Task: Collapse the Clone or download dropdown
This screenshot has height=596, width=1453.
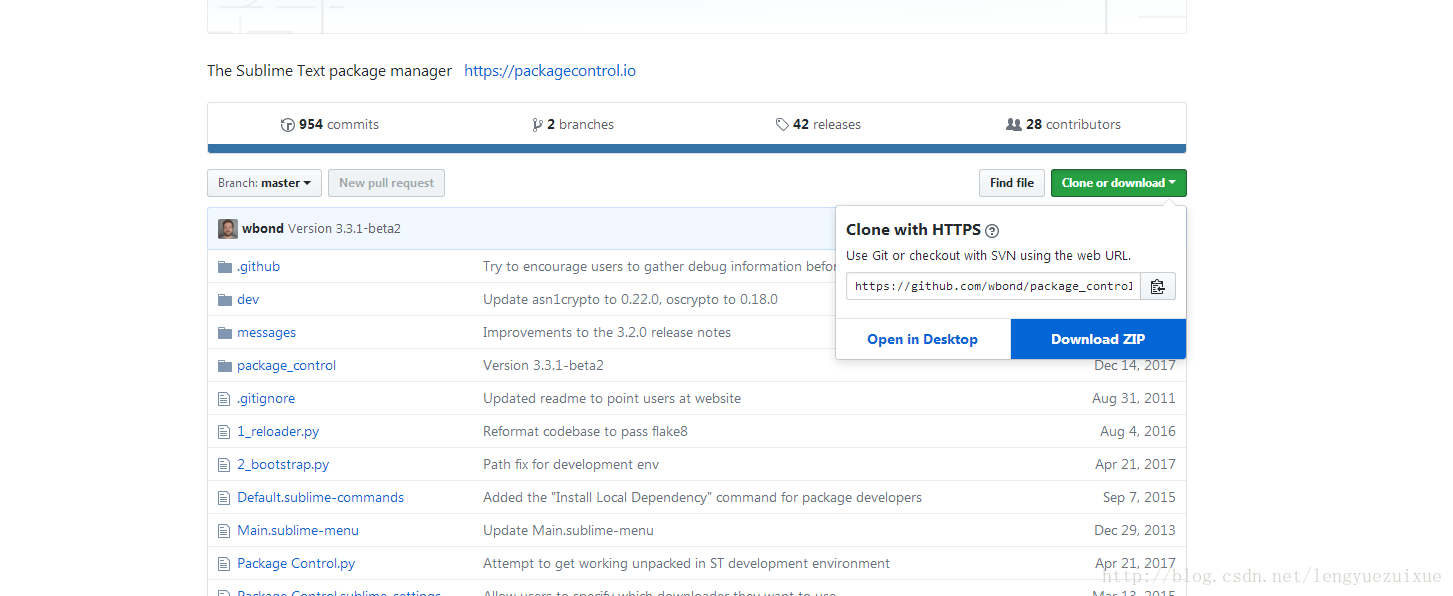Action: click(1118, 183)
